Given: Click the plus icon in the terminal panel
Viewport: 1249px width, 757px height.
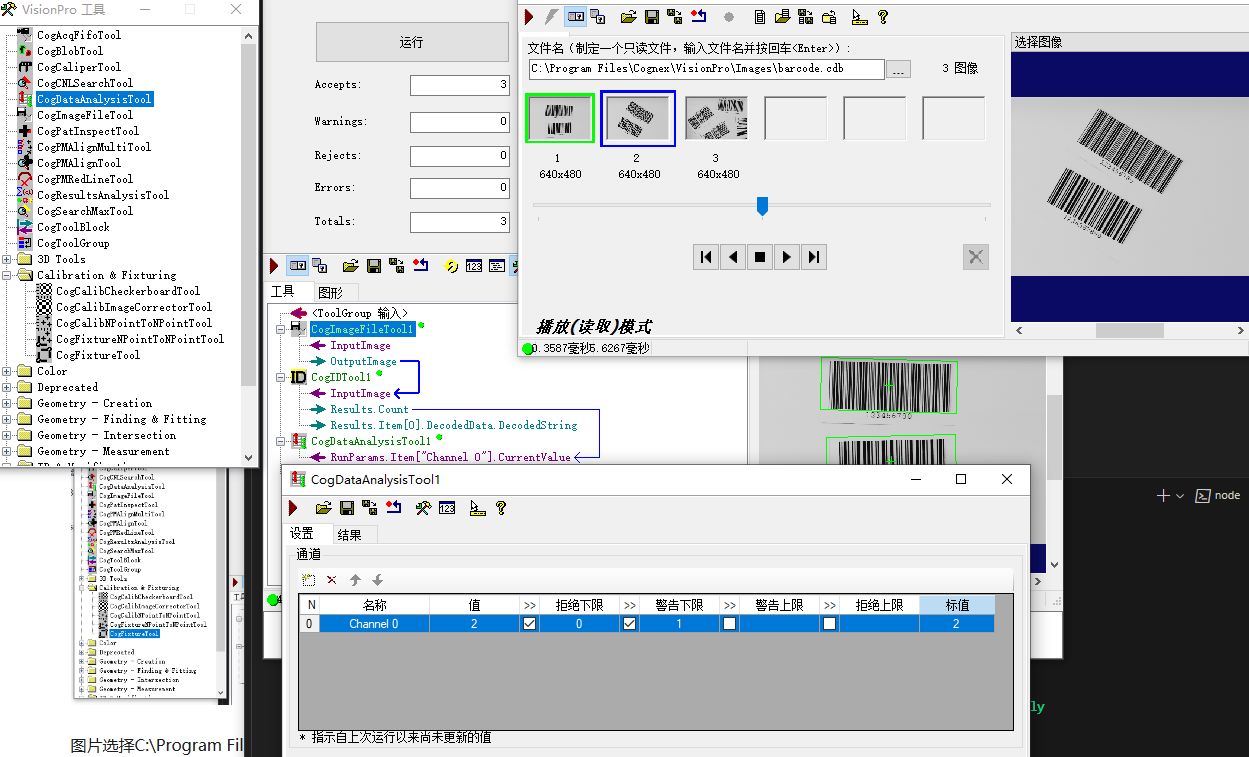Looking at the screenshot, I should click(x=1163, y=496).
